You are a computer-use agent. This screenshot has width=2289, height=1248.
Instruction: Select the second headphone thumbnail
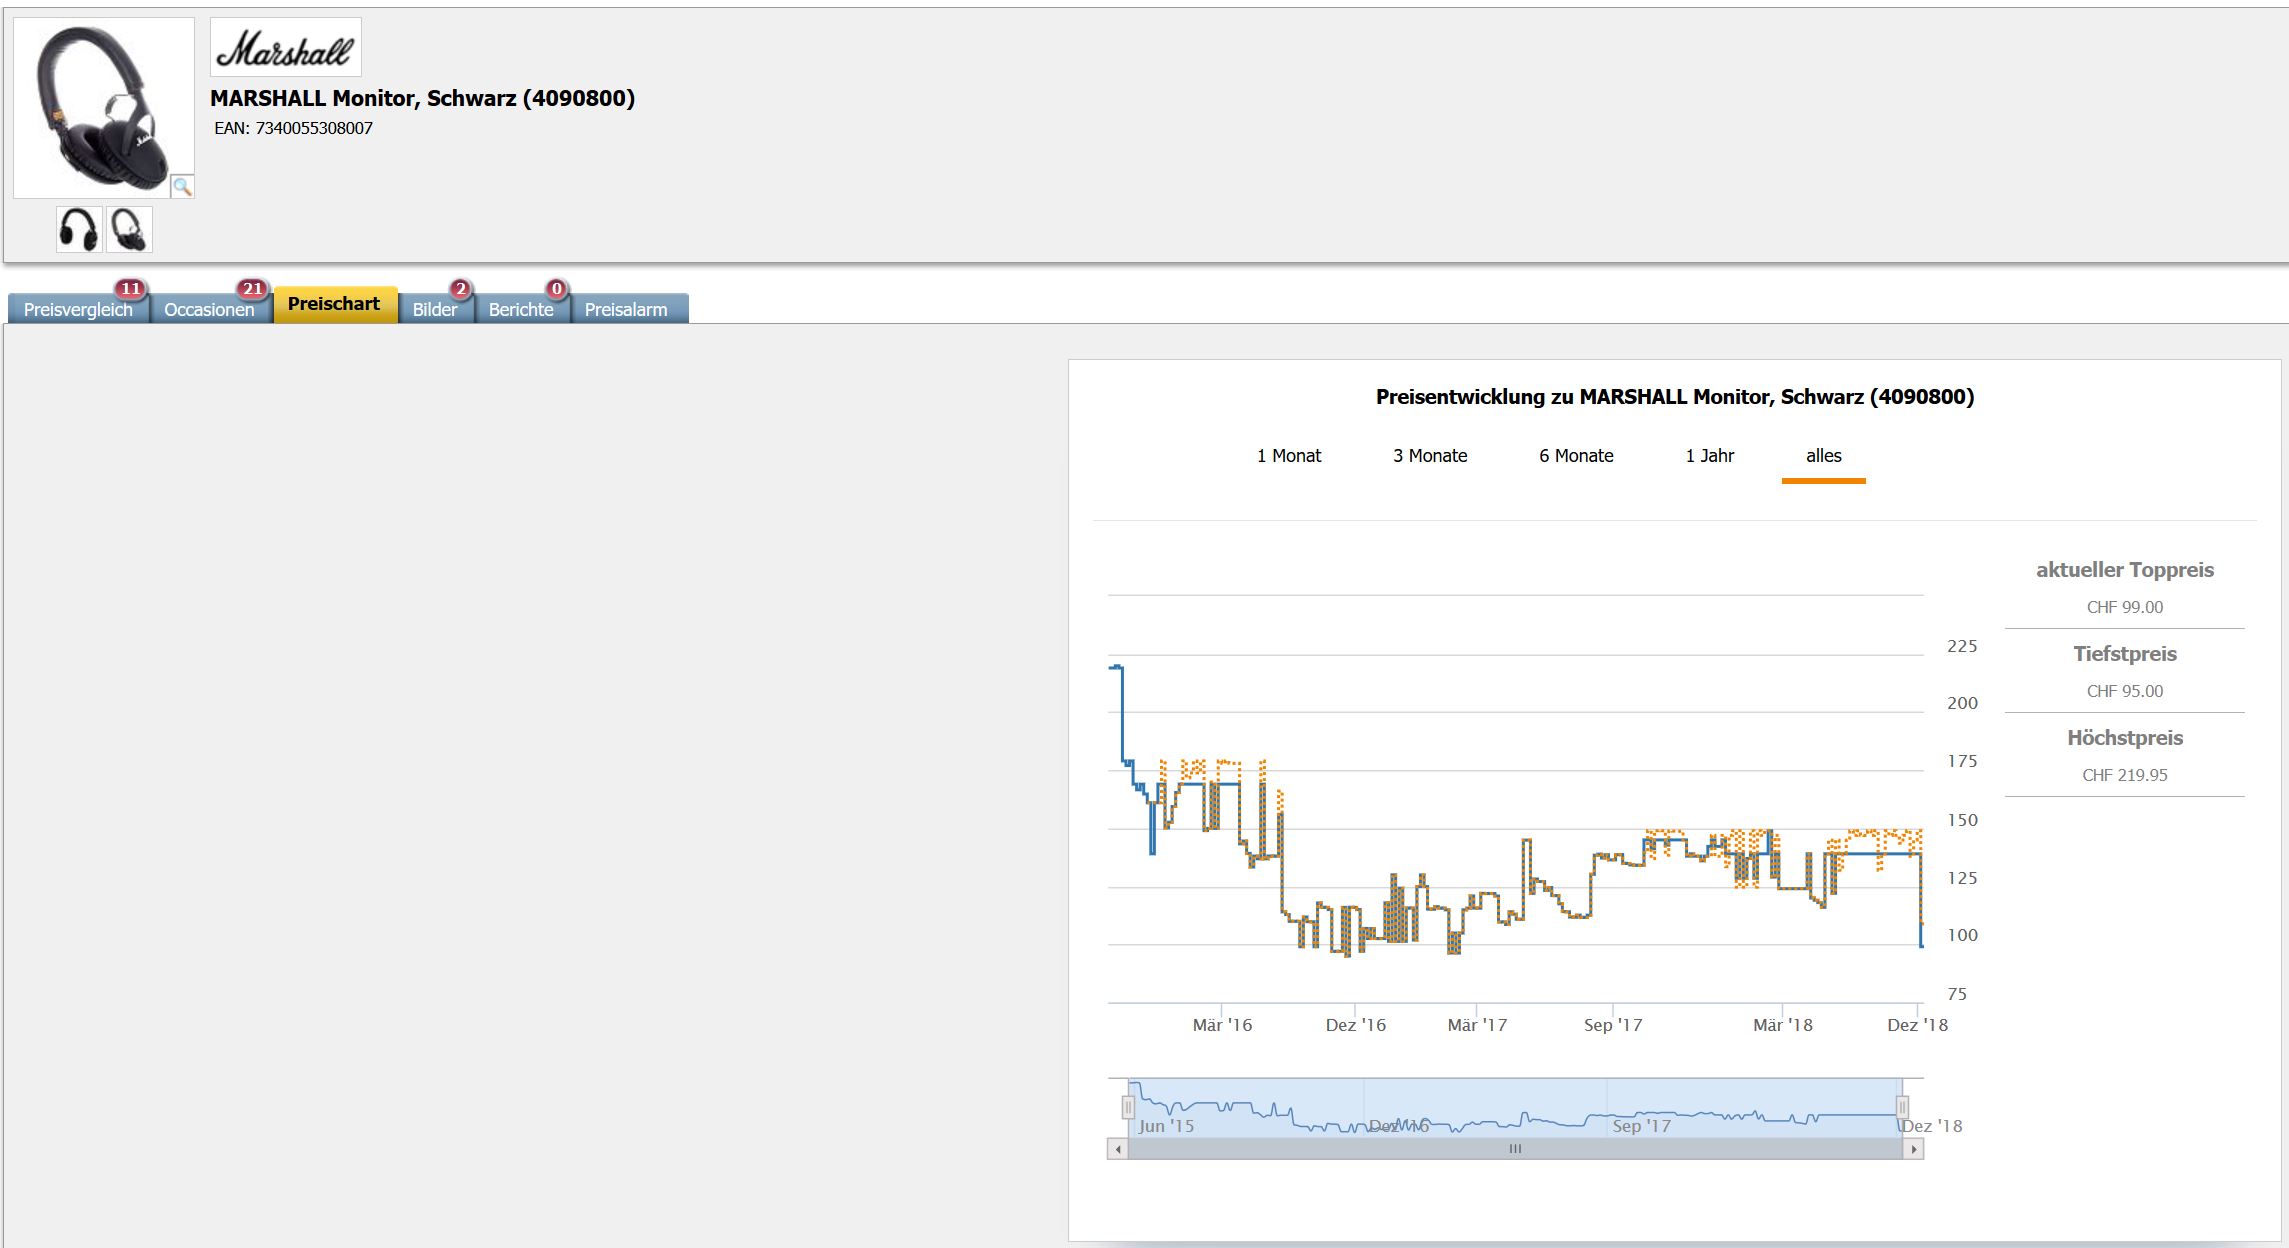[x=130, y=230]
